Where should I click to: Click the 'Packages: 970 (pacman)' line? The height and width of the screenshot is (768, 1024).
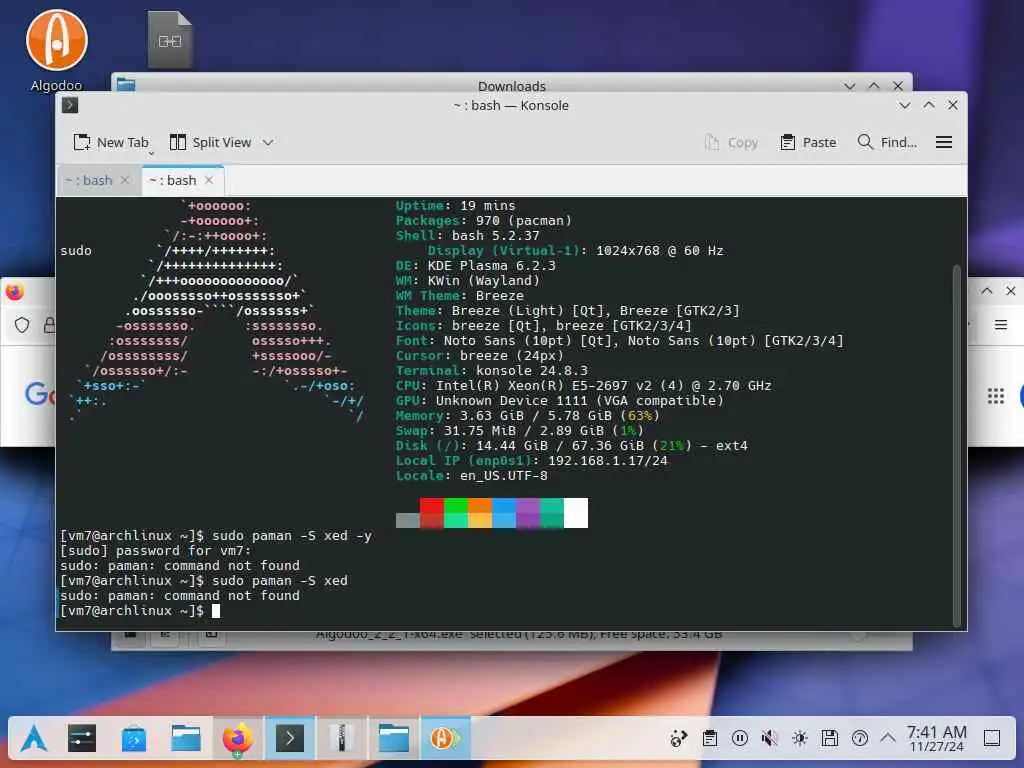coord(484,221)
